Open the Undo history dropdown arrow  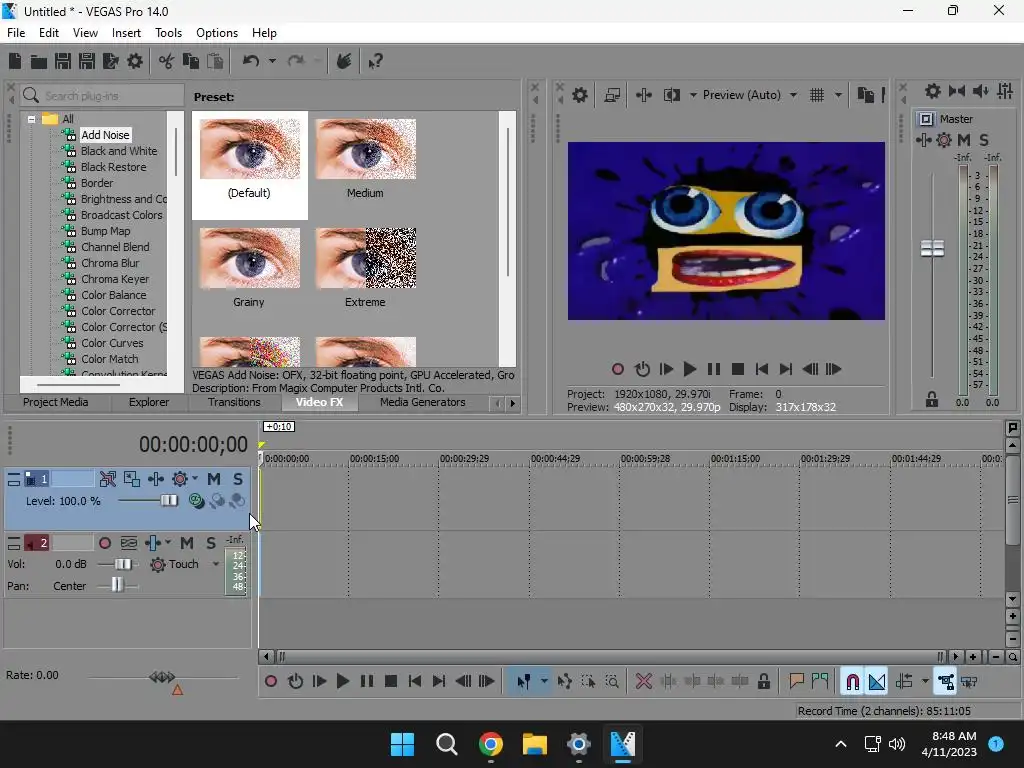pyautogui.click(x=272, y=61)
